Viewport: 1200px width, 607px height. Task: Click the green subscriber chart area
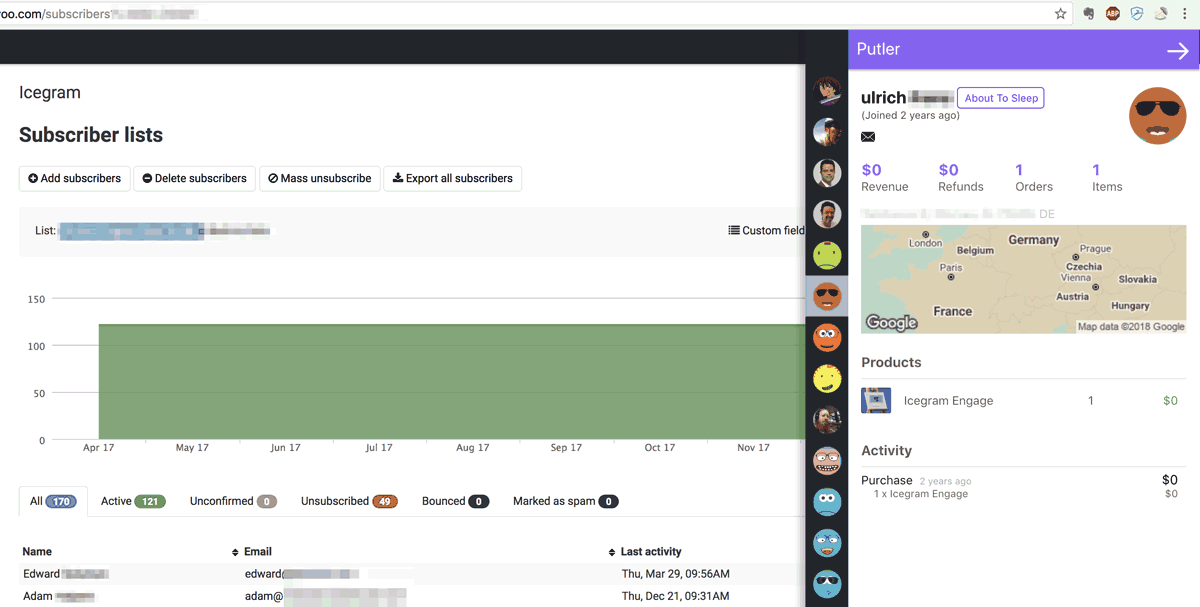pyautogui.click(x=450, y=381)
